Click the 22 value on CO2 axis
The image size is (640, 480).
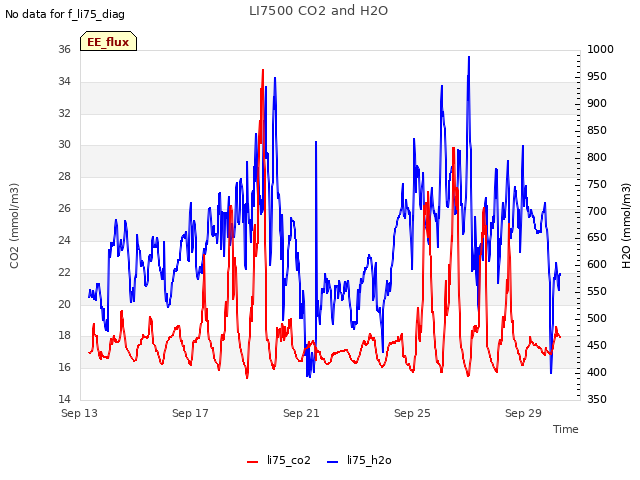click(64, 272)
